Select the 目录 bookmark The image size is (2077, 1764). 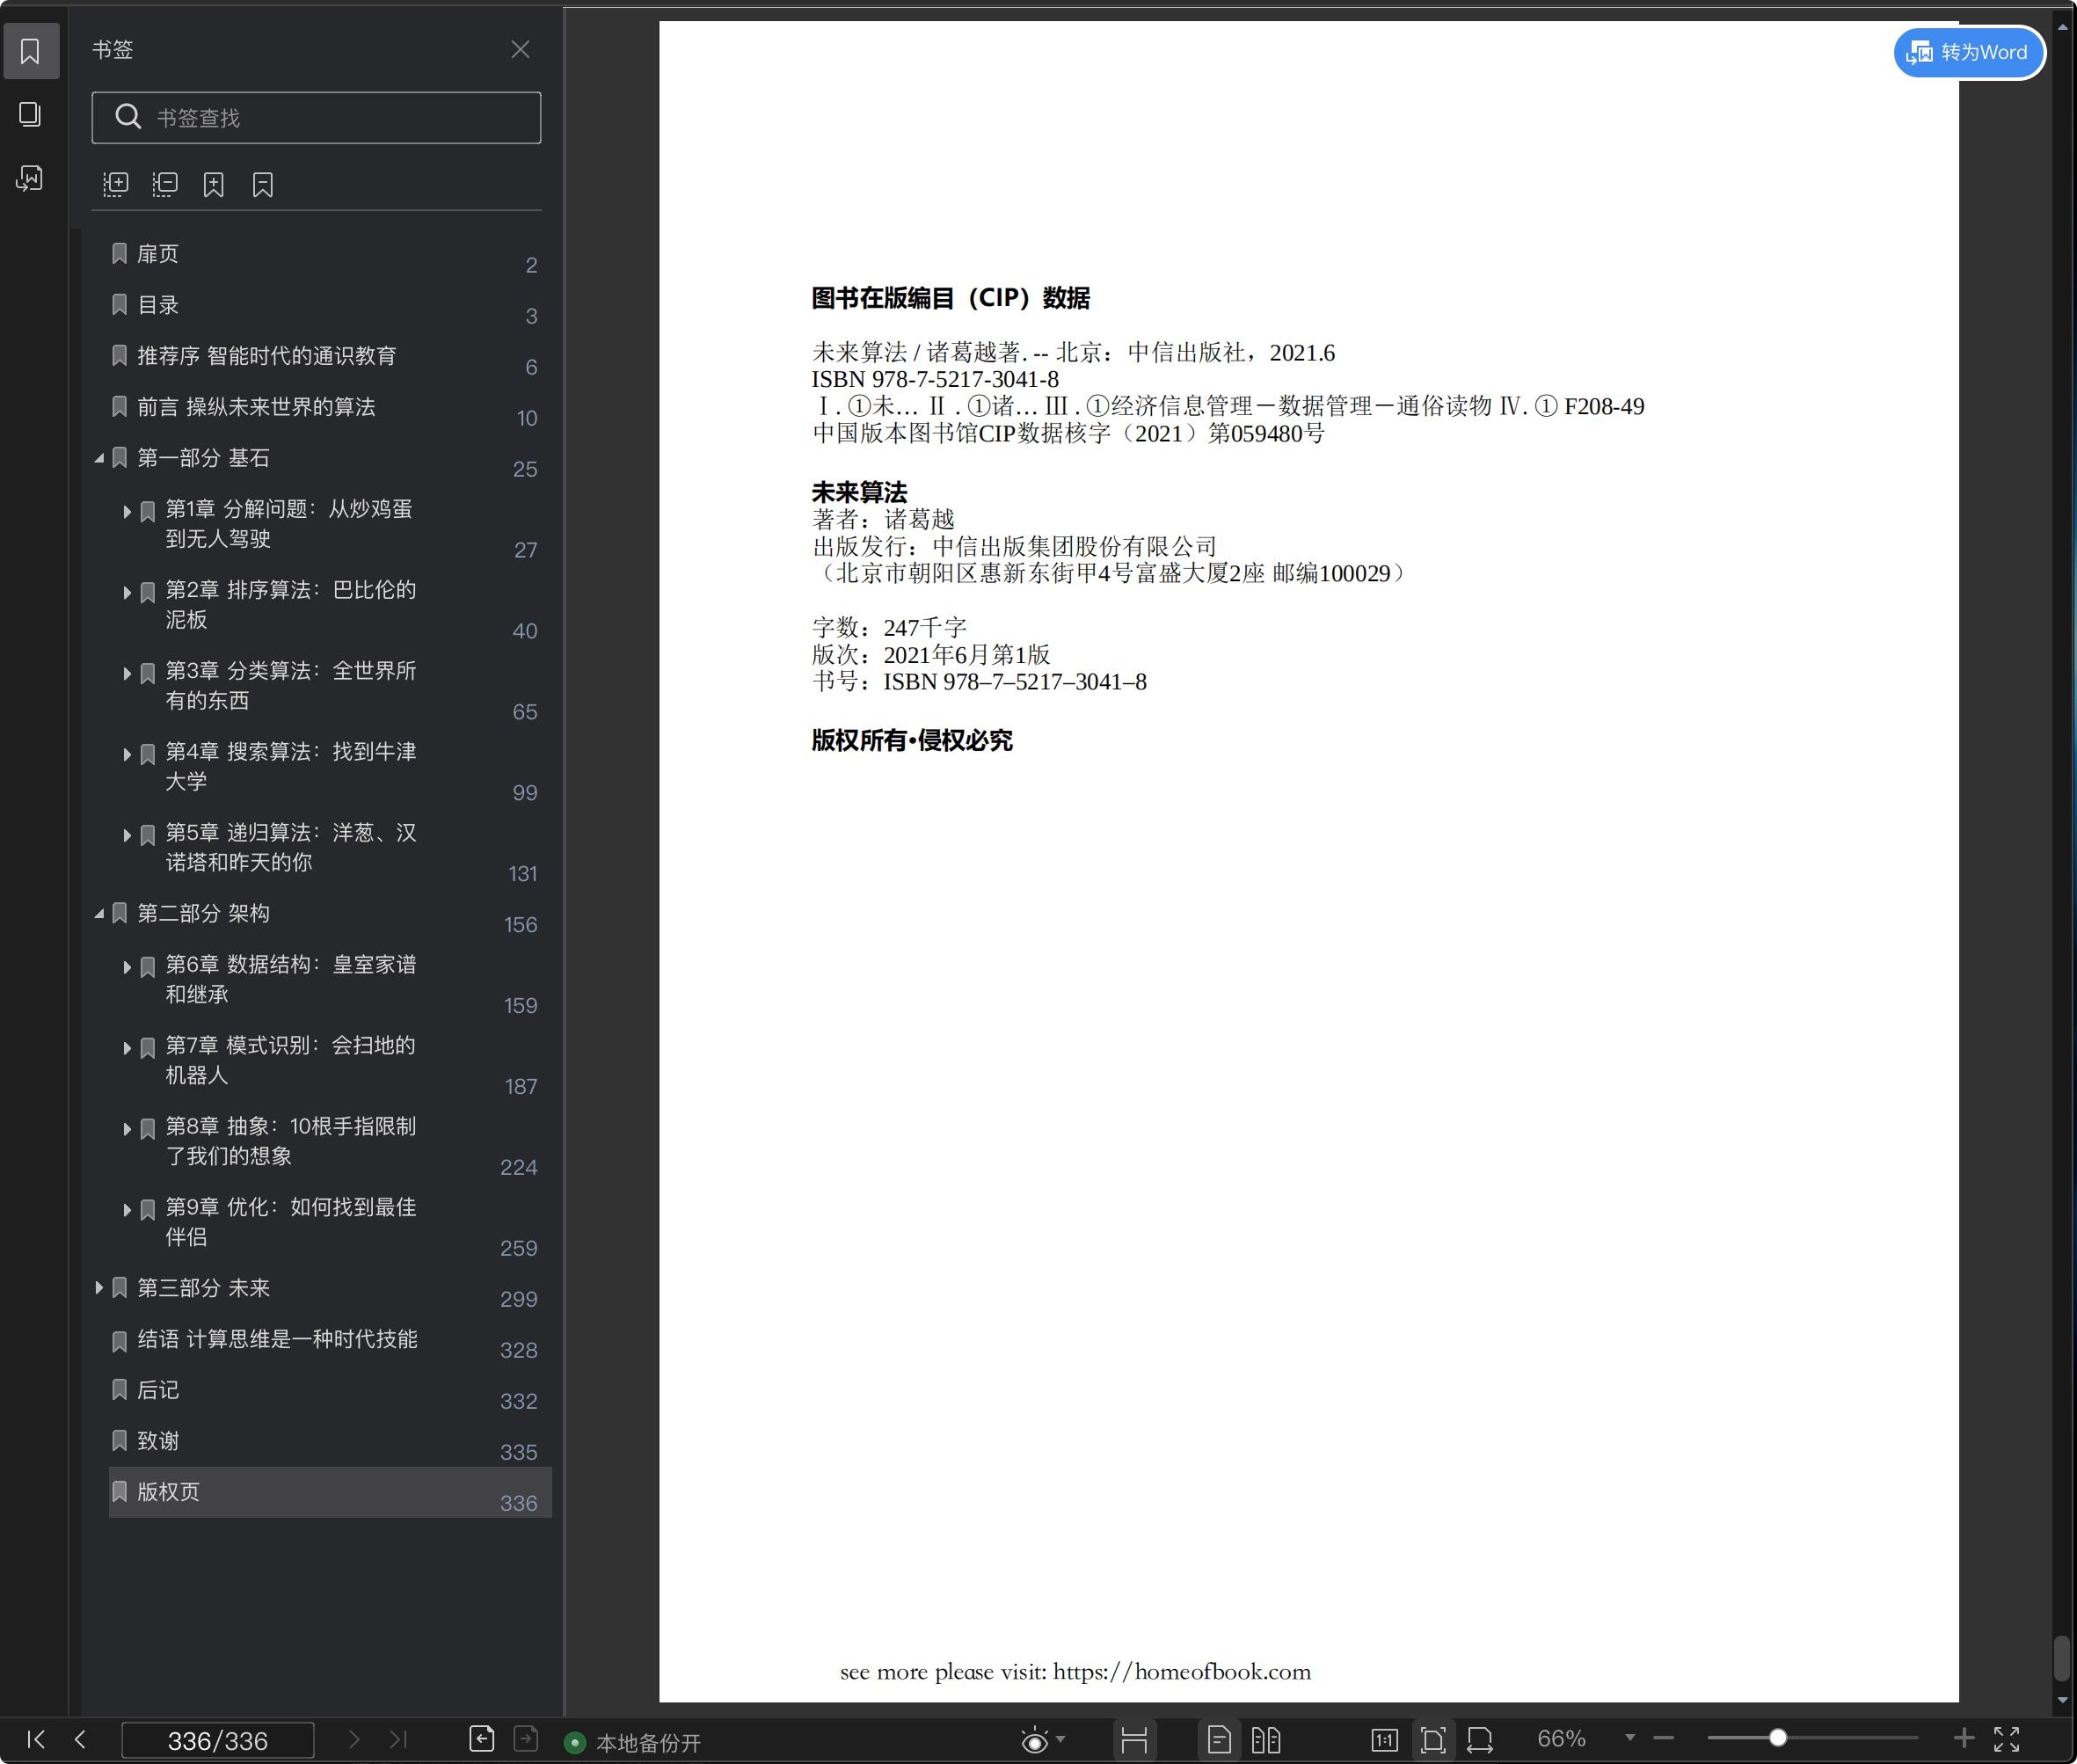click(158, 305)
